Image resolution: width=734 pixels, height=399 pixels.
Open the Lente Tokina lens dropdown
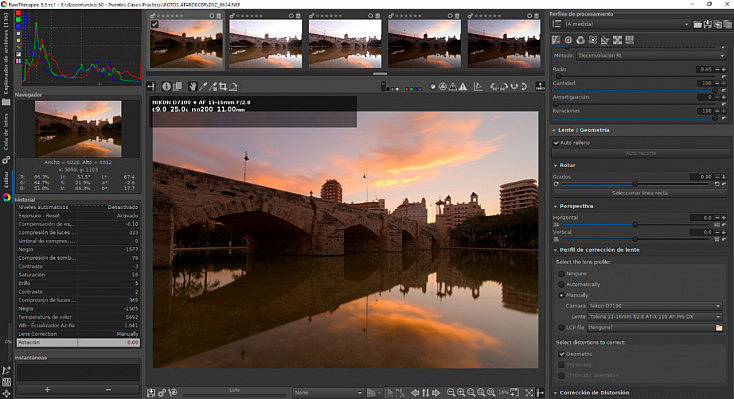coord(655,317)
